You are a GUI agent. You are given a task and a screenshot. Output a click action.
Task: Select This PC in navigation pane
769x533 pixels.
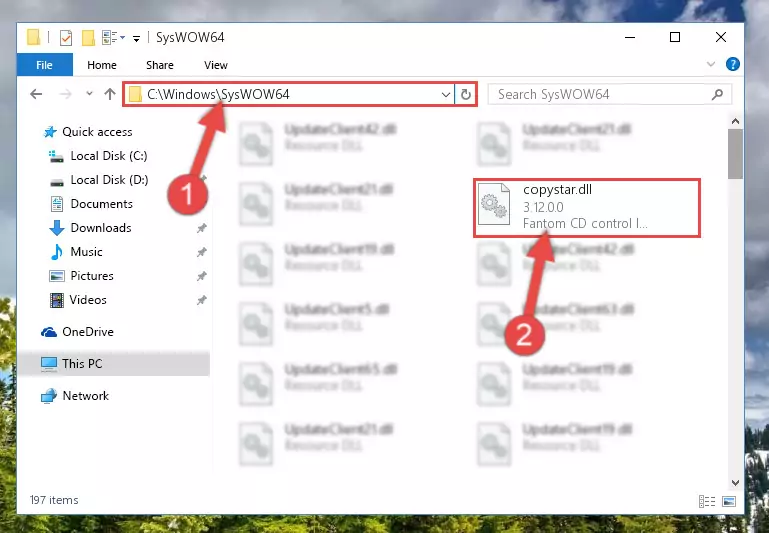pos(82,364)
